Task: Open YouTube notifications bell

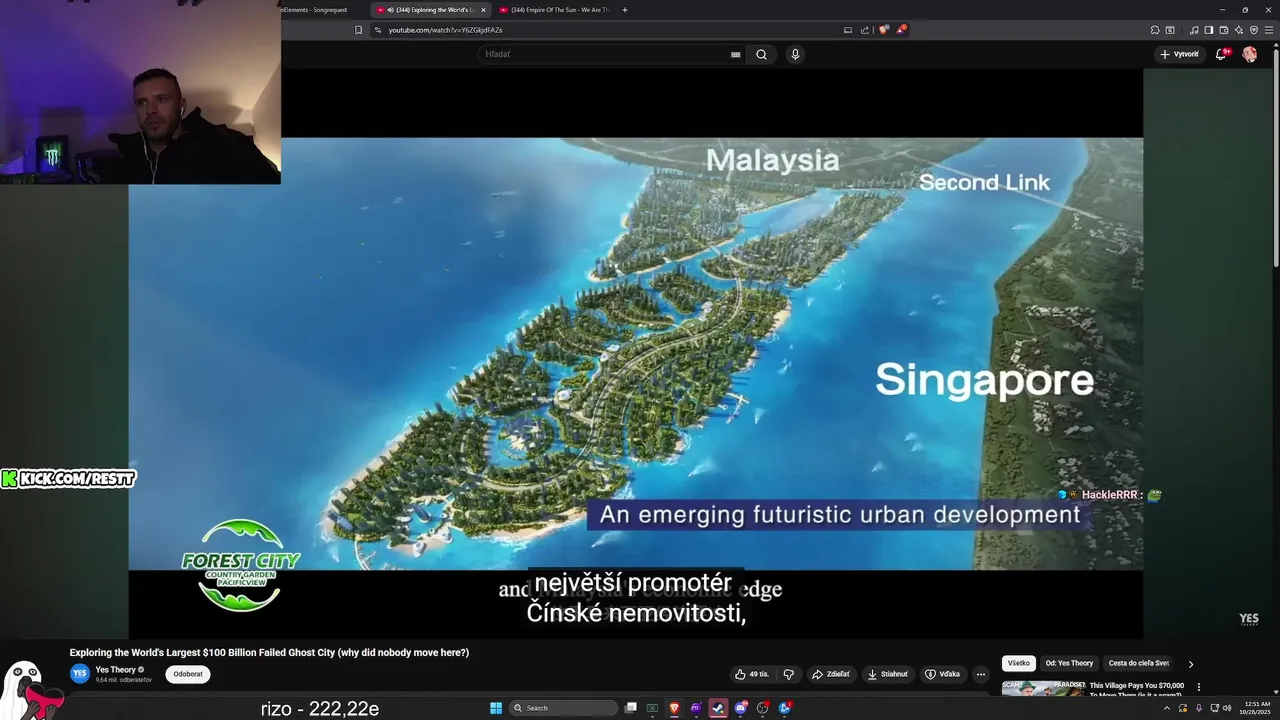Action: click(1221, 54)
